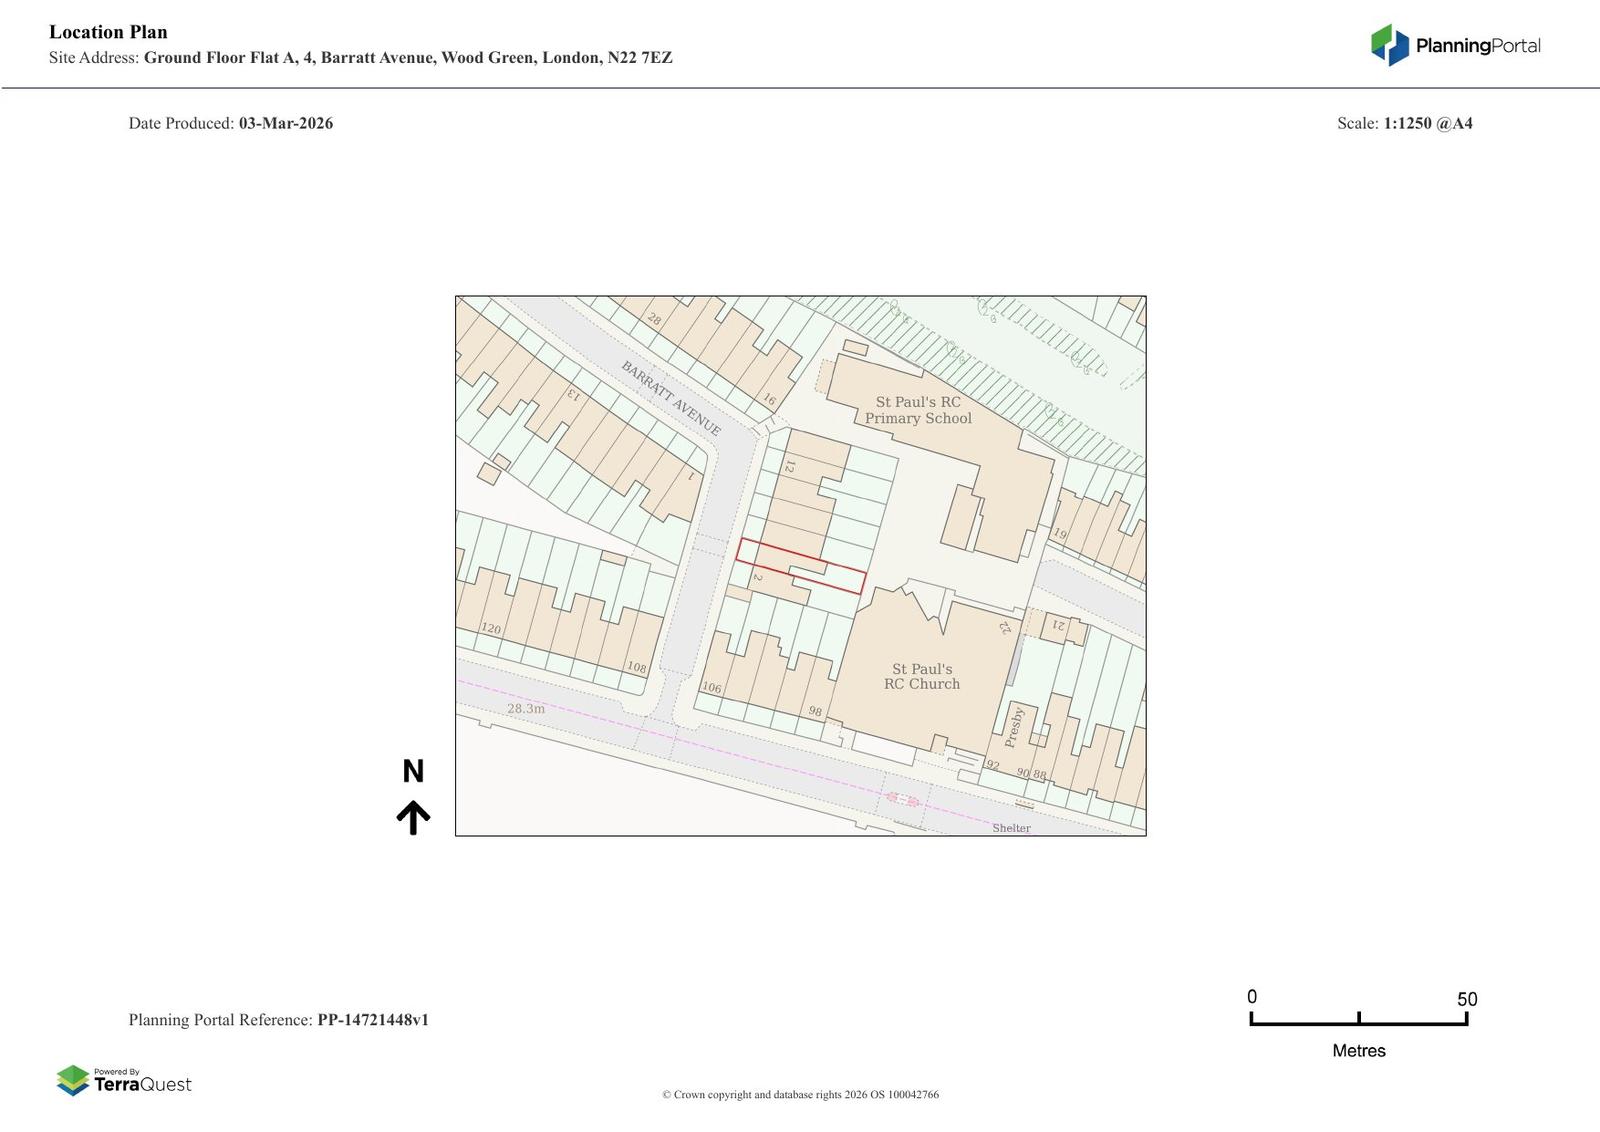
Task: Click the red site boundary outline
Action: [800, 567]
